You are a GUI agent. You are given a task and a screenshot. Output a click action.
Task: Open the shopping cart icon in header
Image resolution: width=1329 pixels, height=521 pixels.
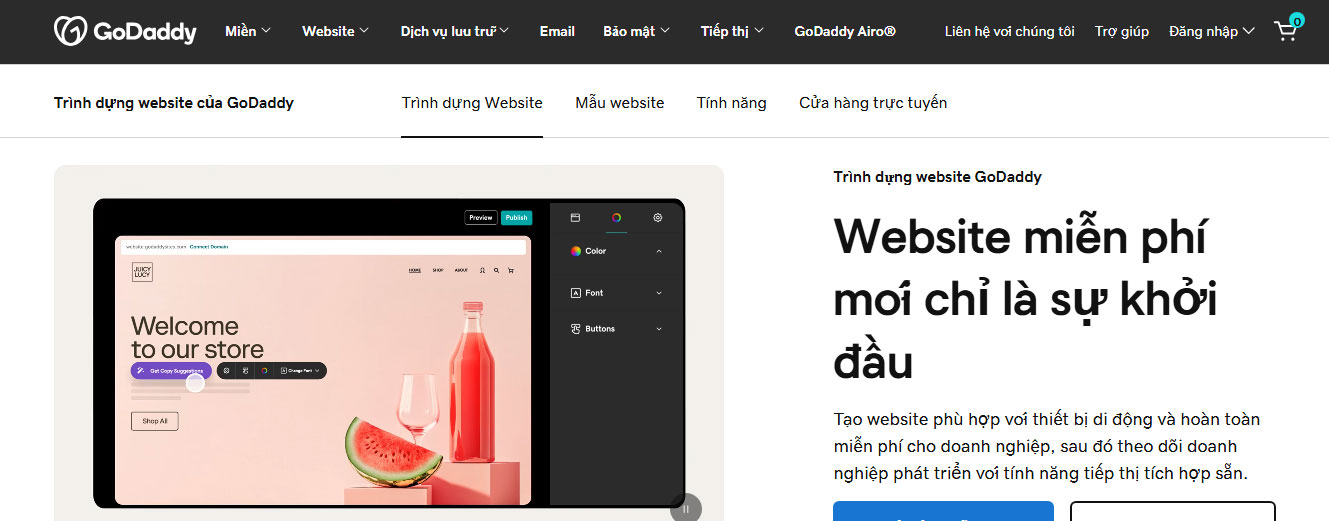1287,30
